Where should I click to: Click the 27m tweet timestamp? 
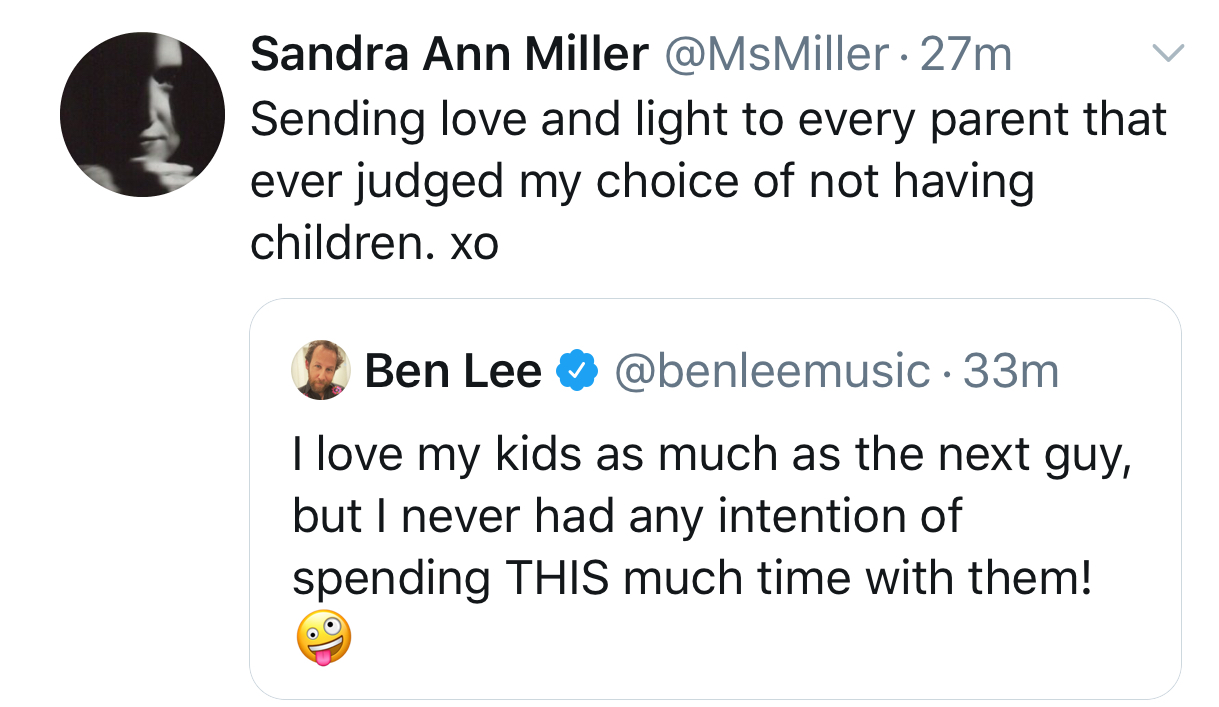pos(966,54)
